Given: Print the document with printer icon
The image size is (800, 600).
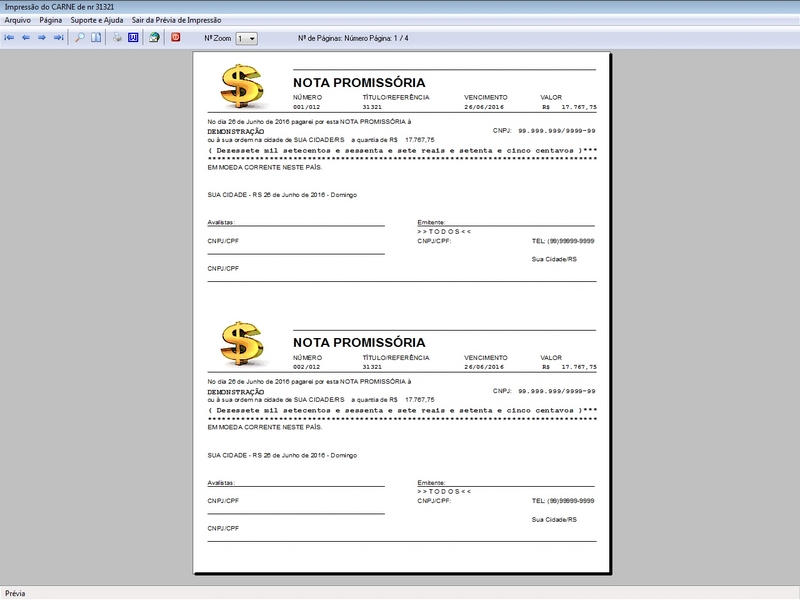Looking at the screenshot, I should [x=117, y=37].
